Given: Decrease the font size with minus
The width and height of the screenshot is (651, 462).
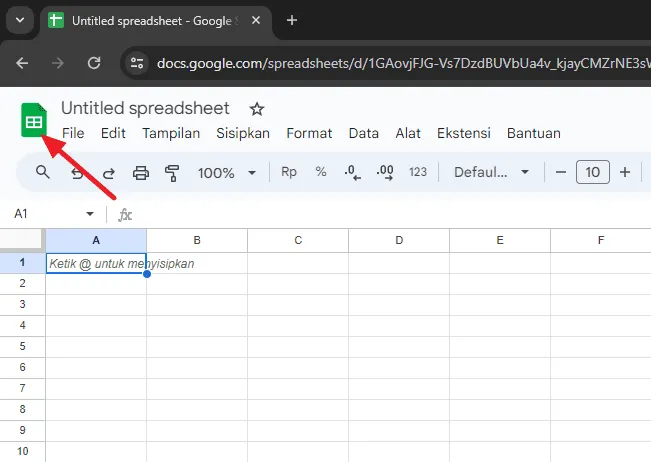Looking at the screenshot, I should click(560, 172).
